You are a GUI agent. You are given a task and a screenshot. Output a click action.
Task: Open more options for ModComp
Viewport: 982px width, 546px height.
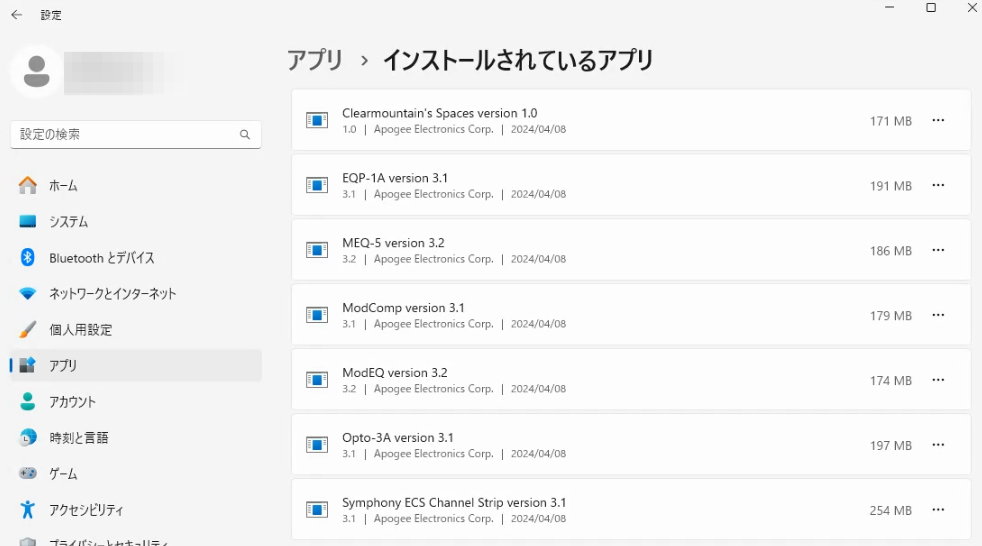[x=938, y=315]
